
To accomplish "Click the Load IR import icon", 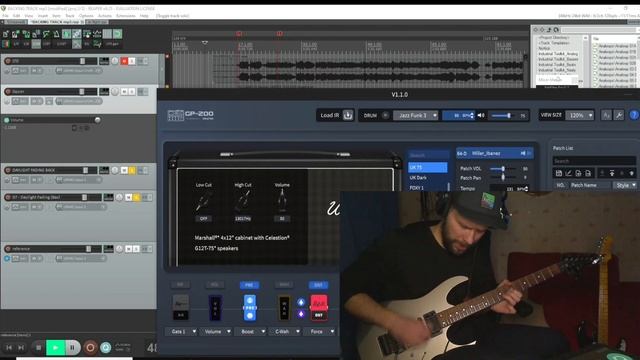I will click(x=348, y=115).
